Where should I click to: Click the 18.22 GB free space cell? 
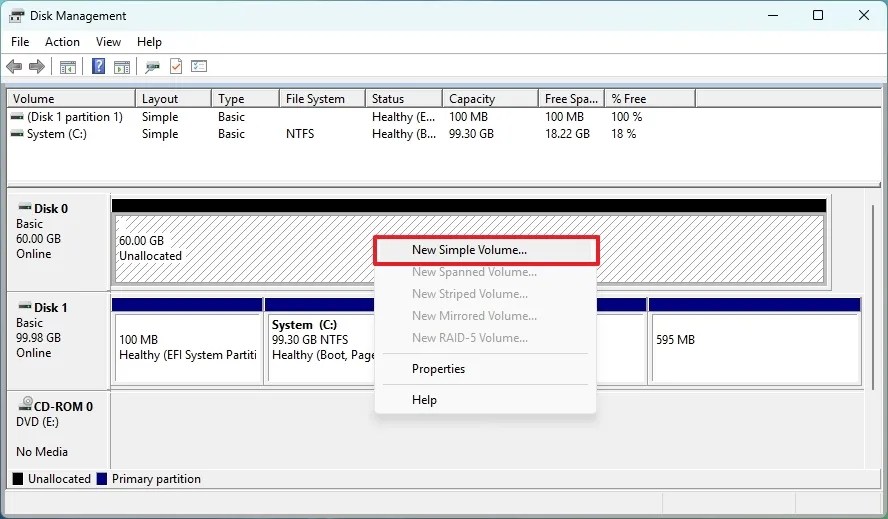[567, 134]
